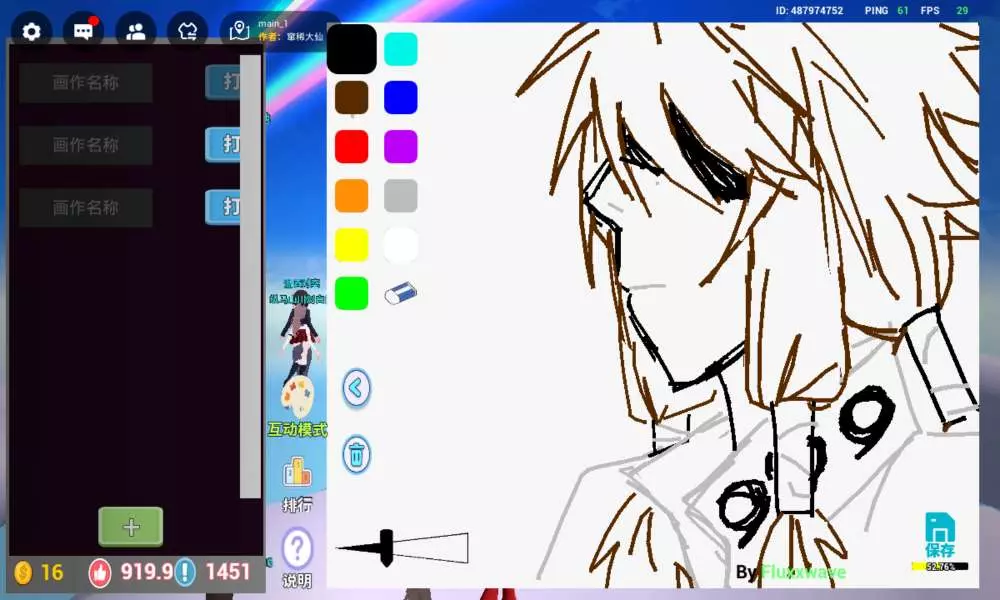Screen dimensions: 1000x600
Task: Add a new artwork with plus button
Action: 130,527
